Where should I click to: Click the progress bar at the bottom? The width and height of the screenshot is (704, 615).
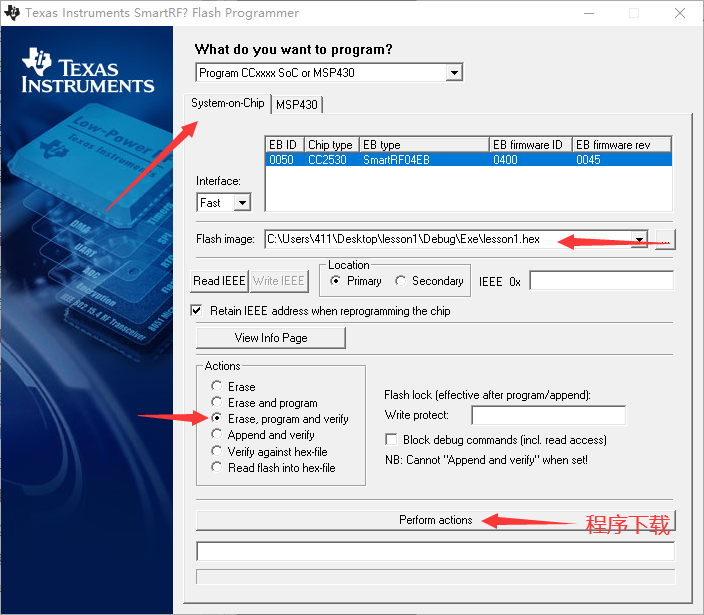(x=436, y=577)
